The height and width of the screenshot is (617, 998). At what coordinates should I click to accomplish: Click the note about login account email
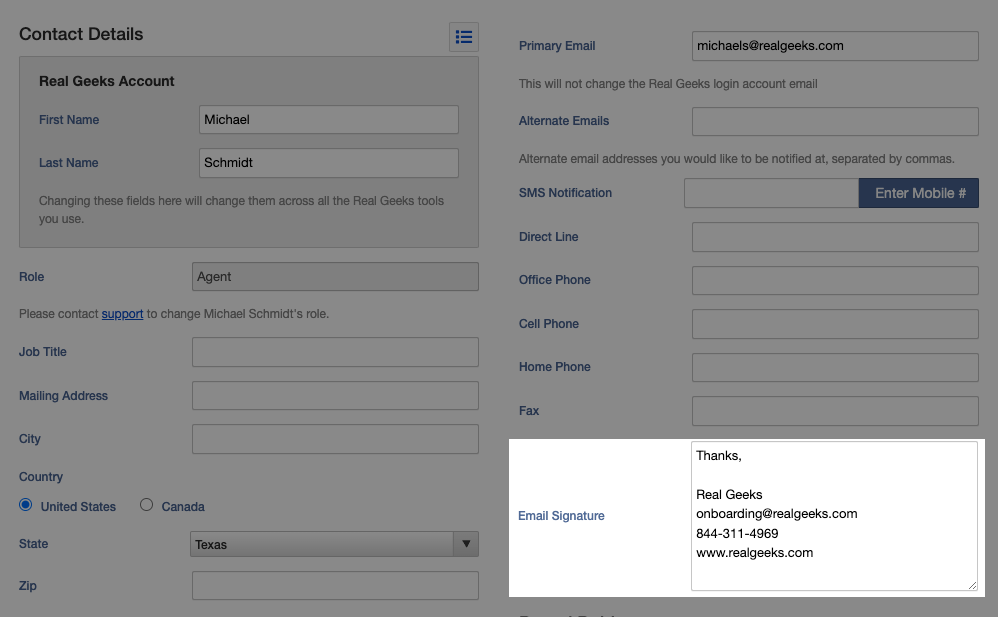point(668,84)
